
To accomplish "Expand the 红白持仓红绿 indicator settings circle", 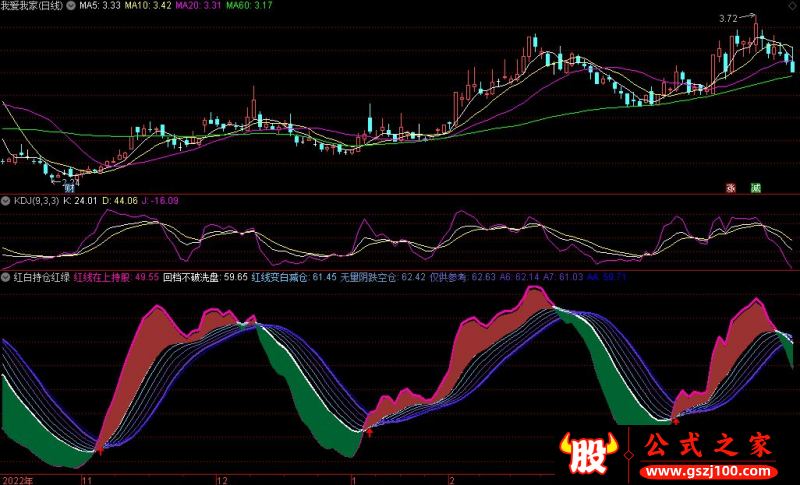I will tap(6, 276).
